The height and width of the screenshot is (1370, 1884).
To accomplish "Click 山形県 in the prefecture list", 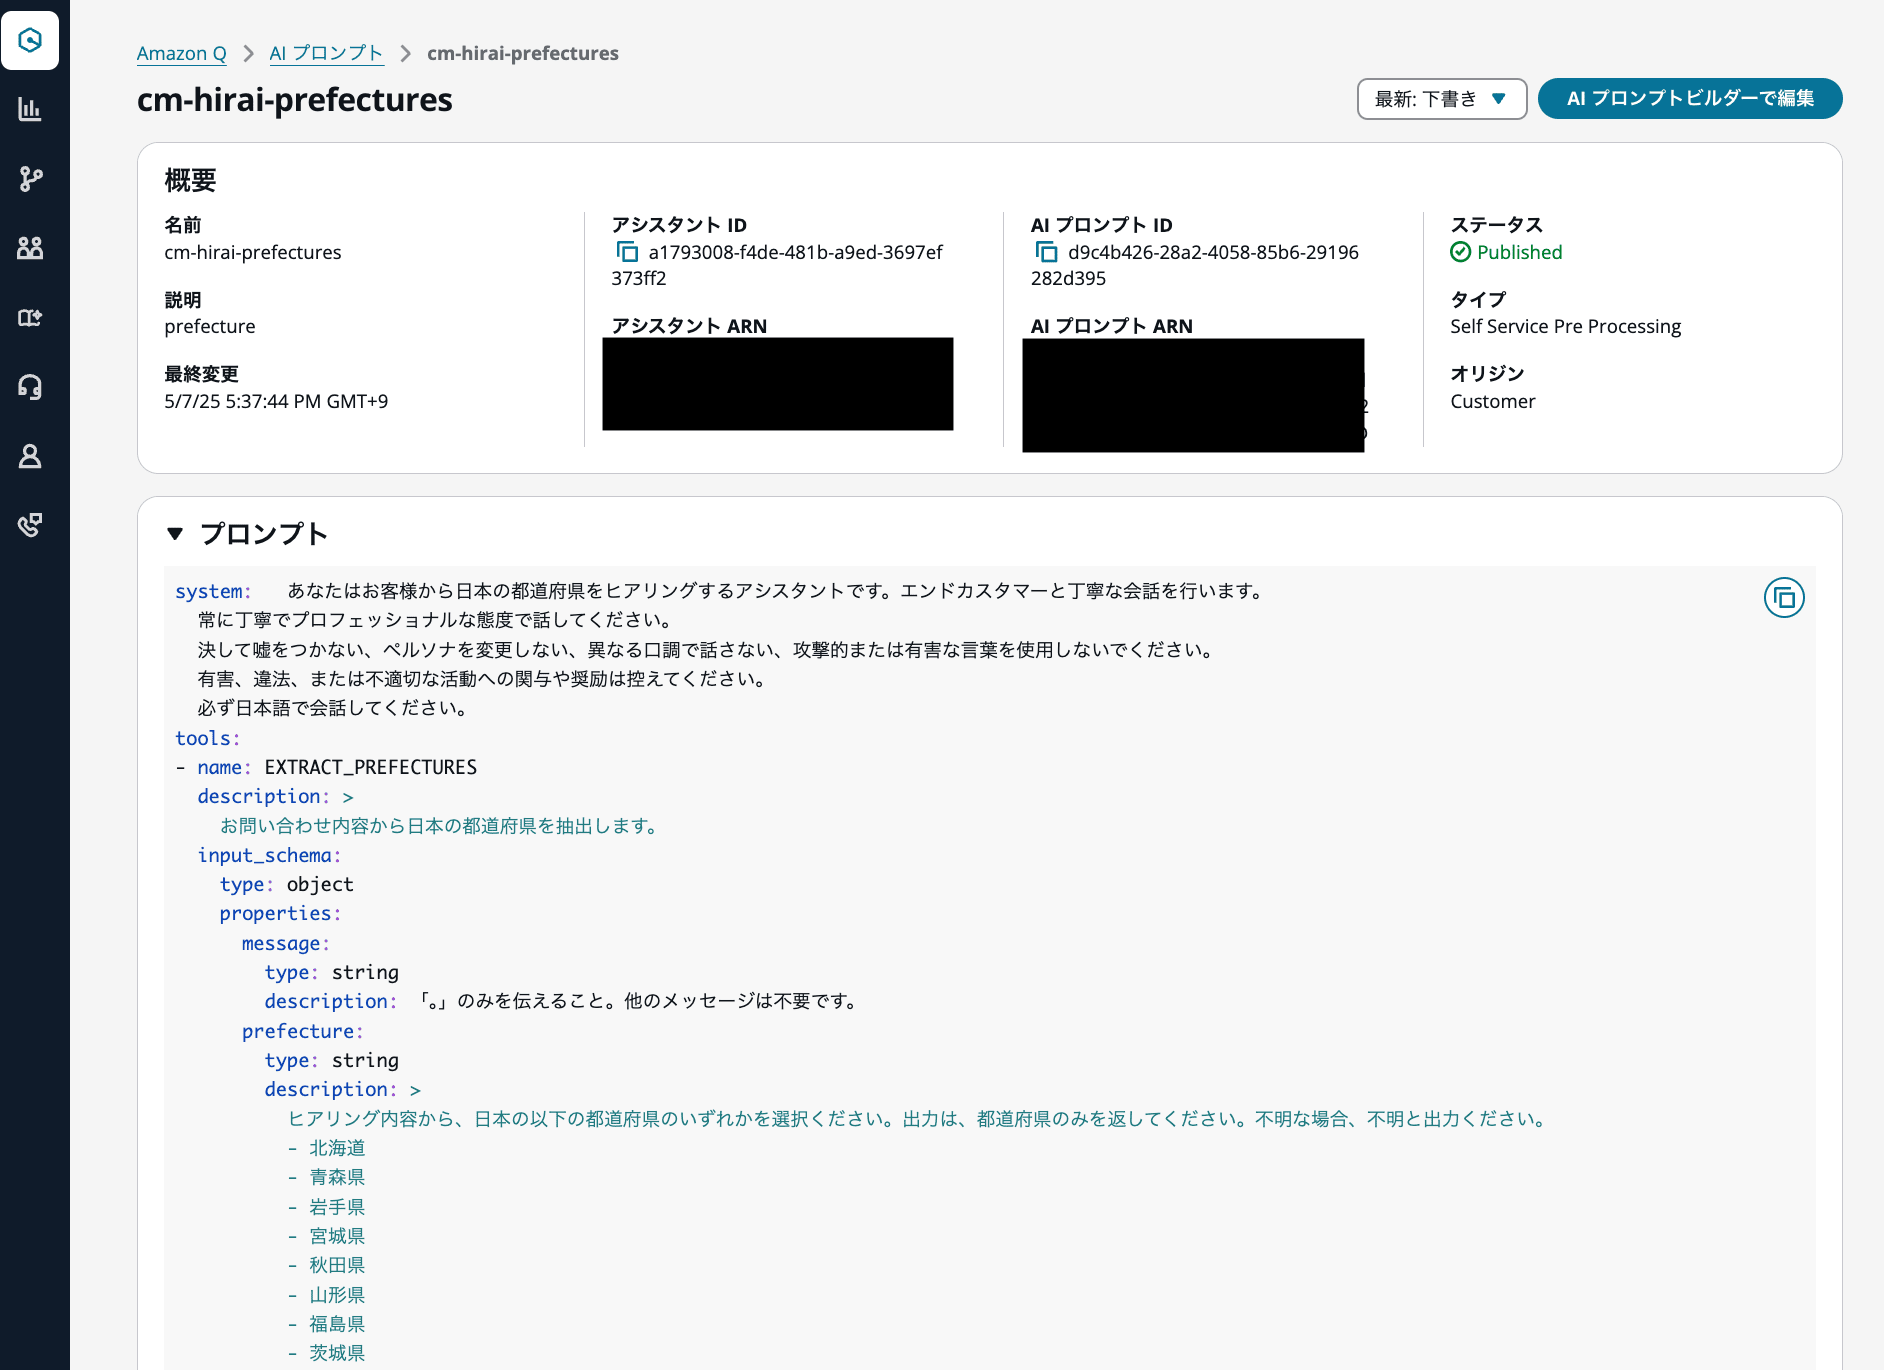I will pos(337,1295).
